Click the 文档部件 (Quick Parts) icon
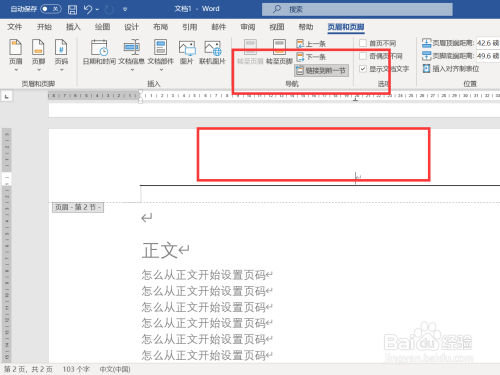Image resolution: width=500 pixels, height=375 pixels. pos(161,47)
